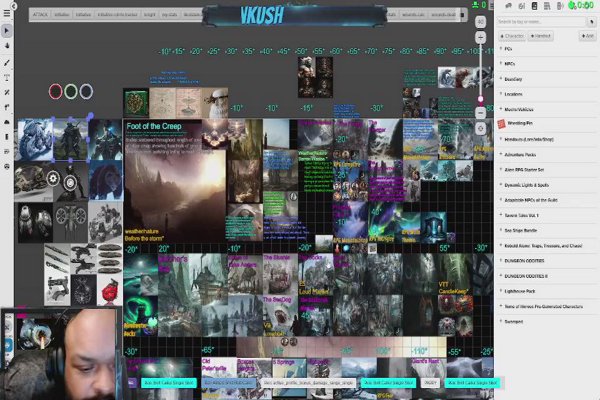The image size is (600, 400).
Task: Expand the Locations folder
Action: coord(546,94)
